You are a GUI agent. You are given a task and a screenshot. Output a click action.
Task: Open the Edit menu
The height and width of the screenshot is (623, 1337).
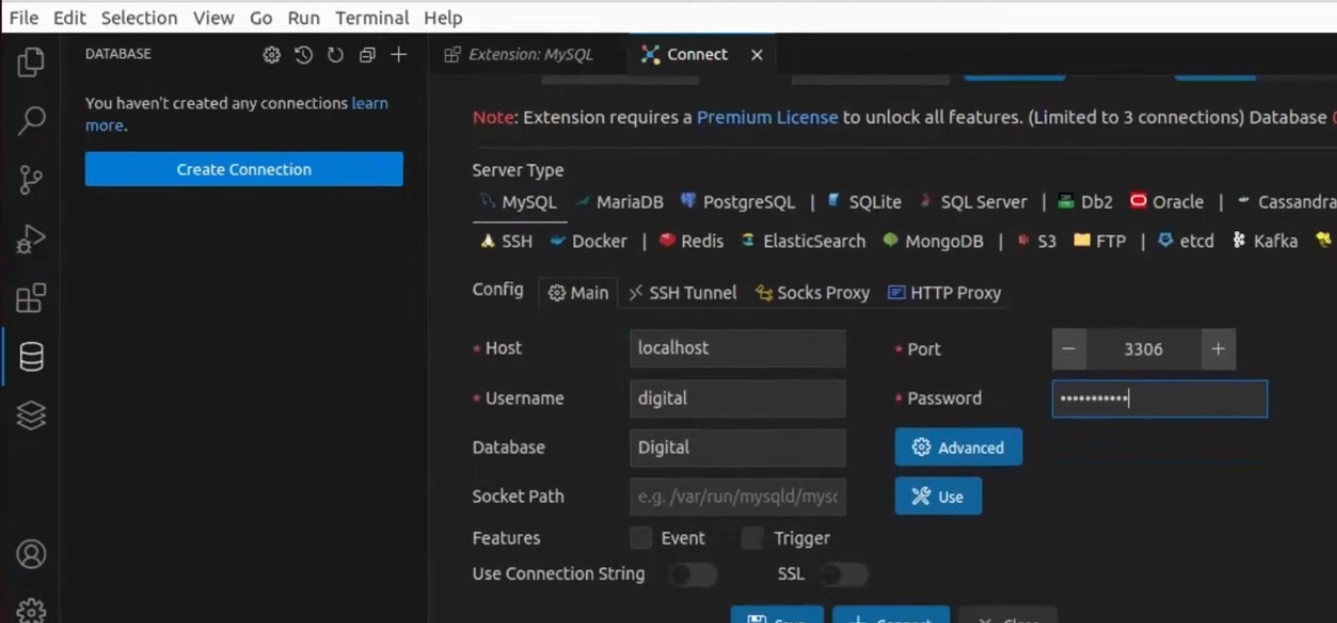coord(69,17)
